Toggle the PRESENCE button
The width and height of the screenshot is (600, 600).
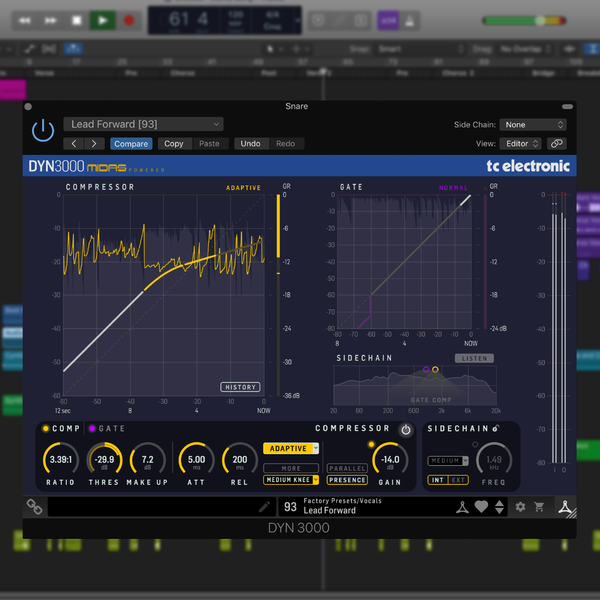(347, 480)
